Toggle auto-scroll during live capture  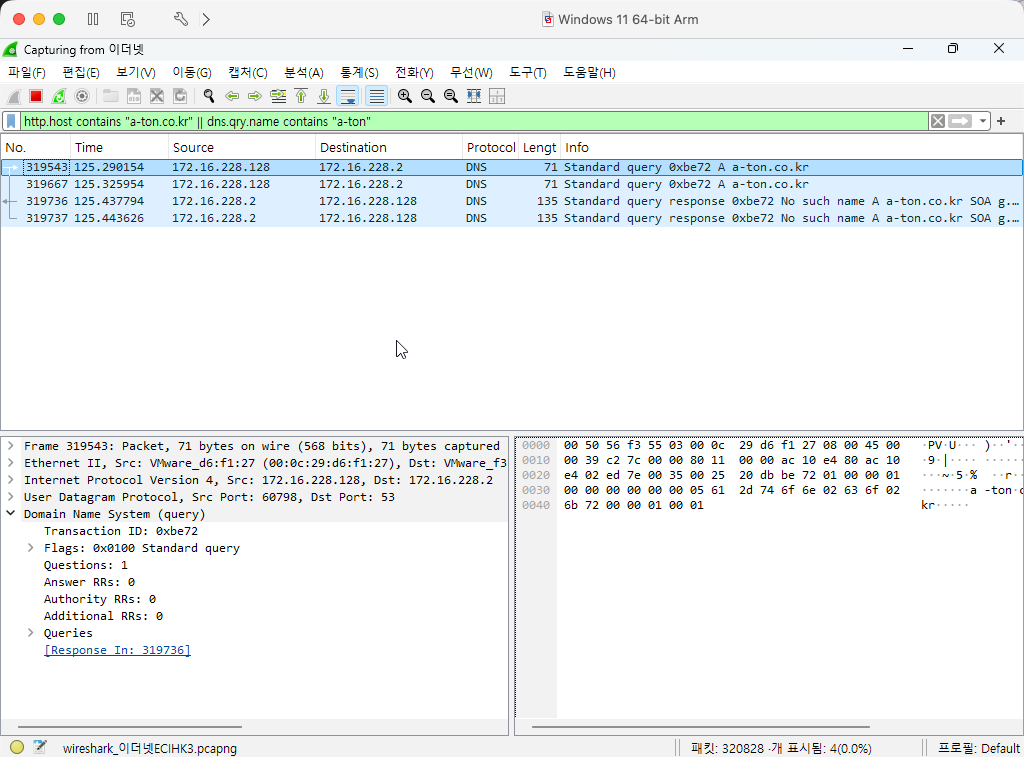tap(348, 96)
